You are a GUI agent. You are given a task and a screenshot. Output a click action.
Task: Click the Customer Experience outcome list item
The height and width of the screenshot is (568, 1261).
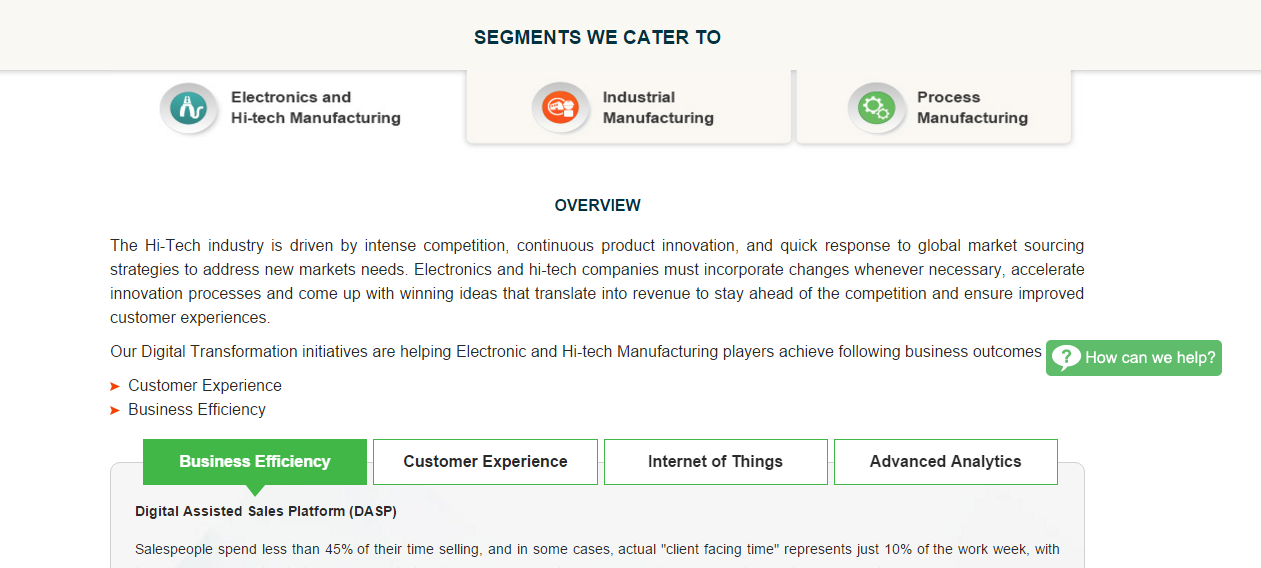[205, 386]
